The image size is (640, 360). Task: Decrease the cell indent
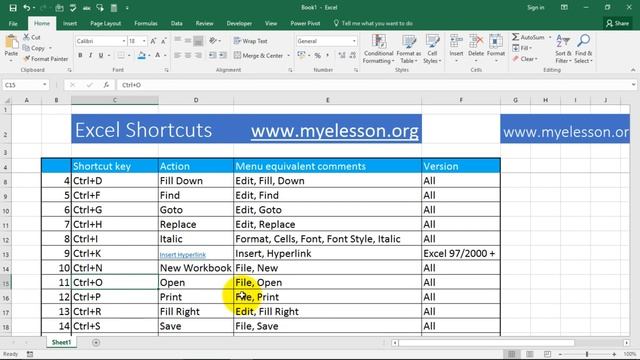(212, 55)
